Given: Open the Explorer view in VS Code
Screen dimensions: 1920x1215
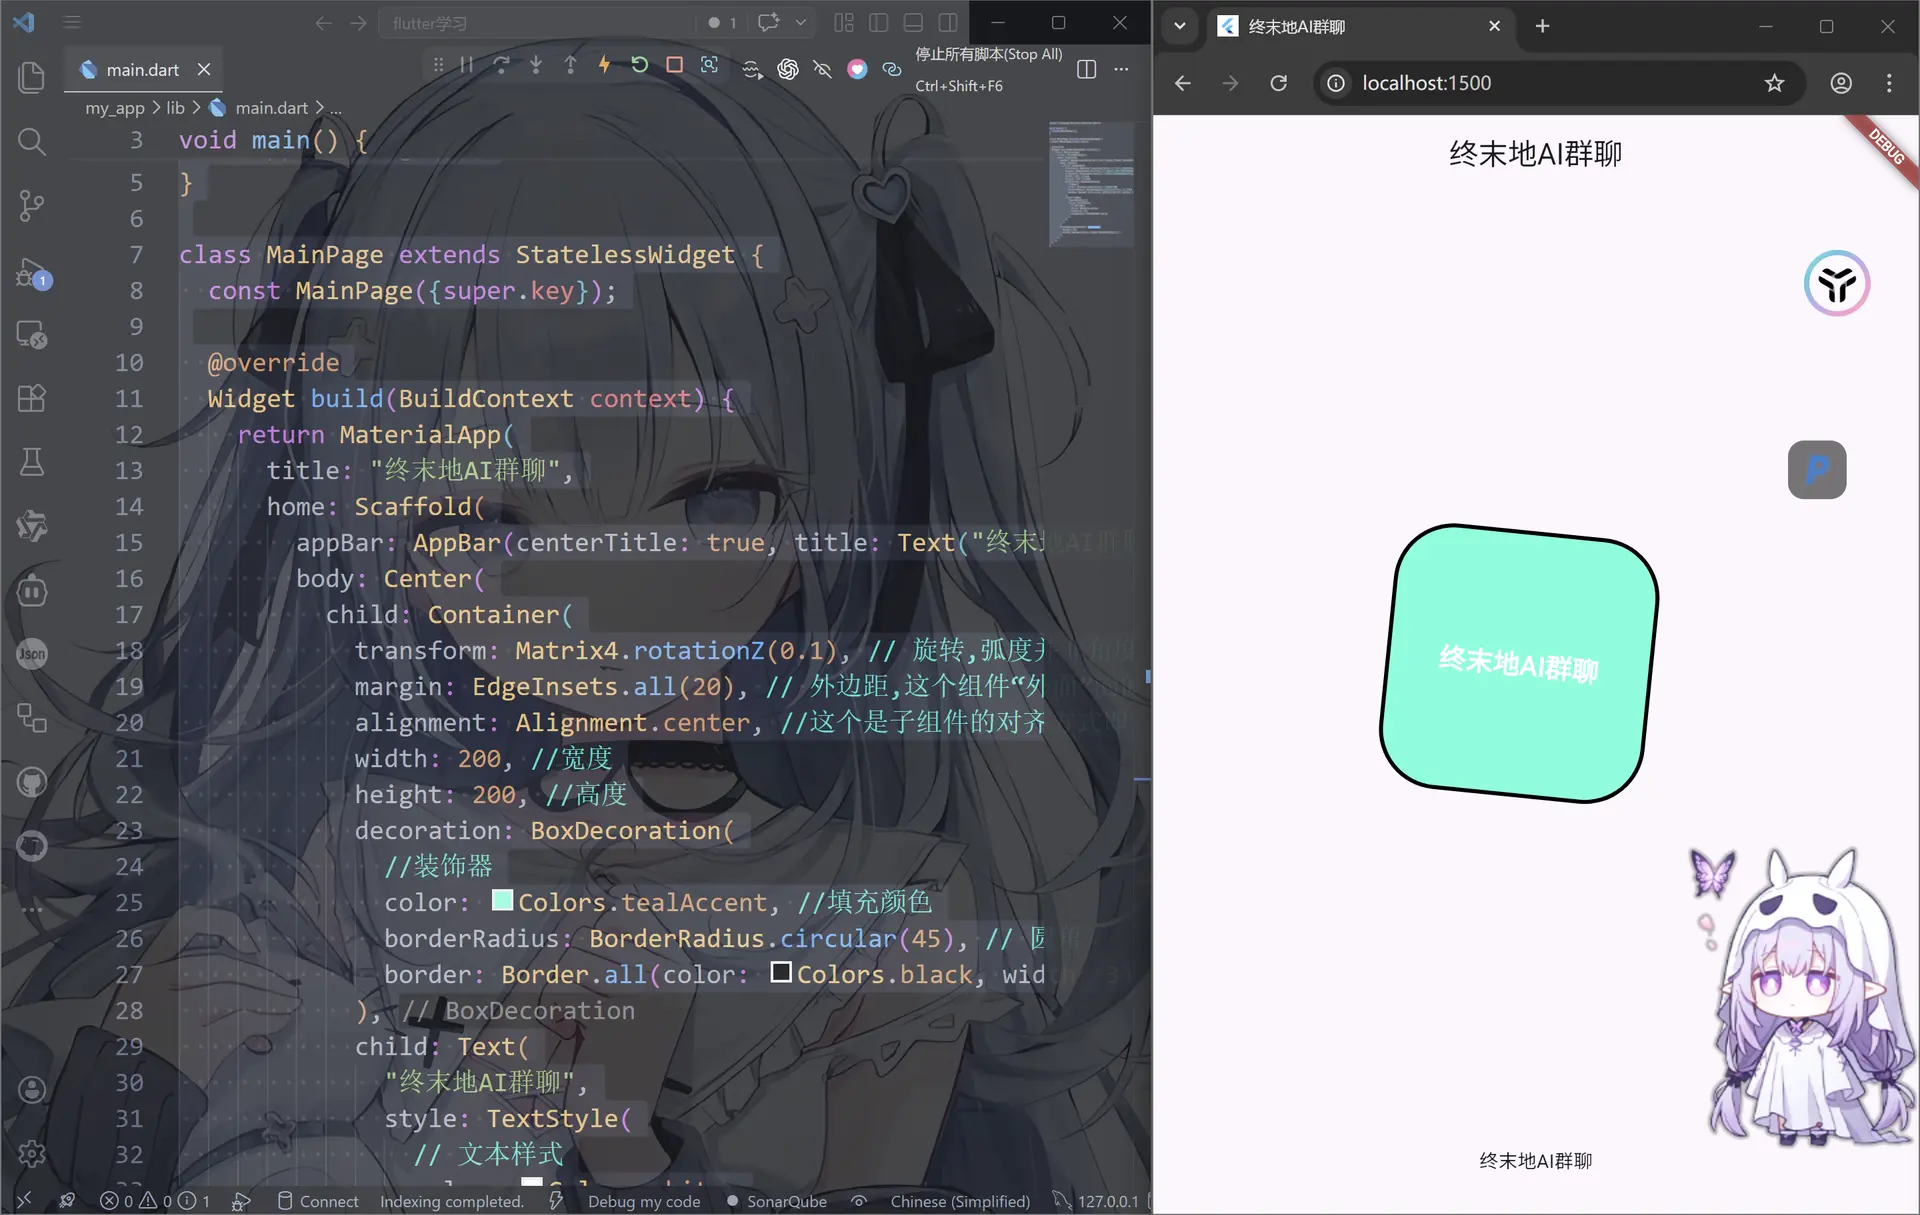Looking at the screenshot, I should tap(32, 77).
